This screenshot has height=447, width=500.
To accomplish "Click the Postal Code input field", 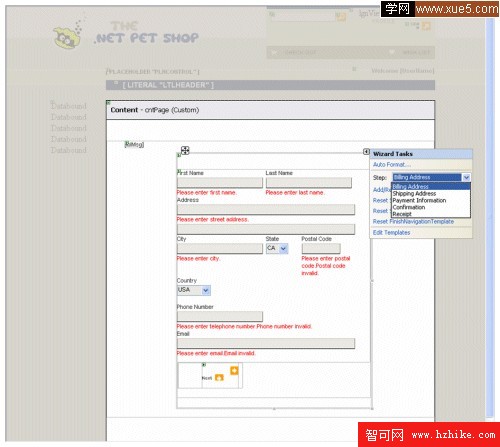I will [321, 248].
